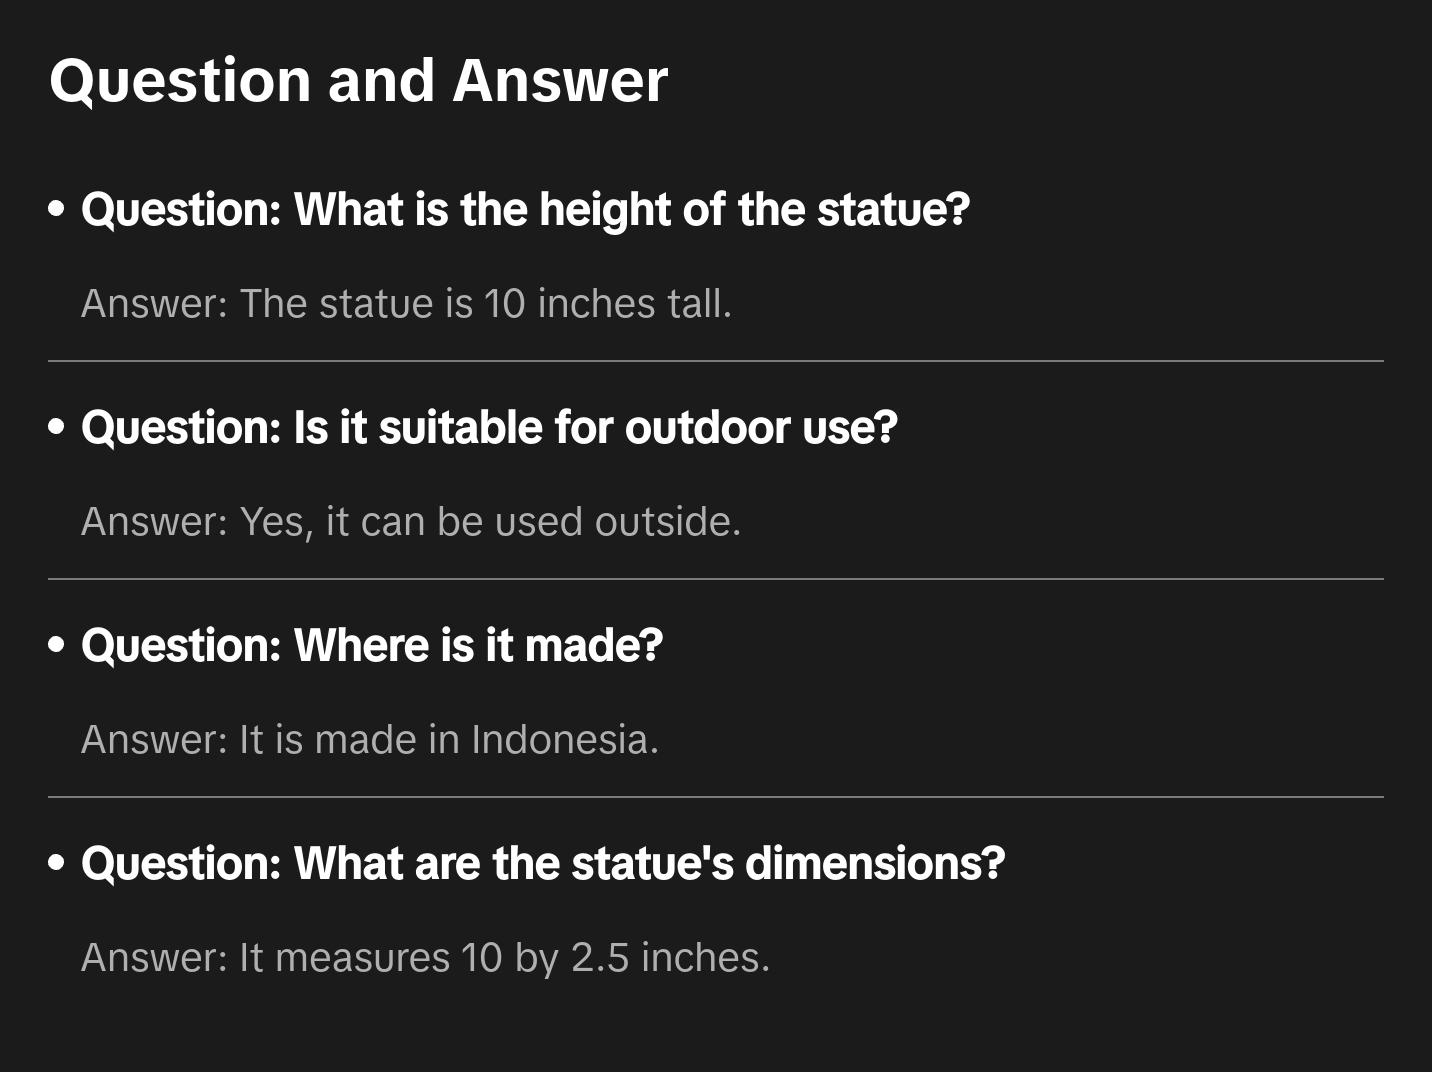Screen dimensions: 1432x1072
Task: Click the "made in Indonesia" answer text
Action: (x=370, y=740)
